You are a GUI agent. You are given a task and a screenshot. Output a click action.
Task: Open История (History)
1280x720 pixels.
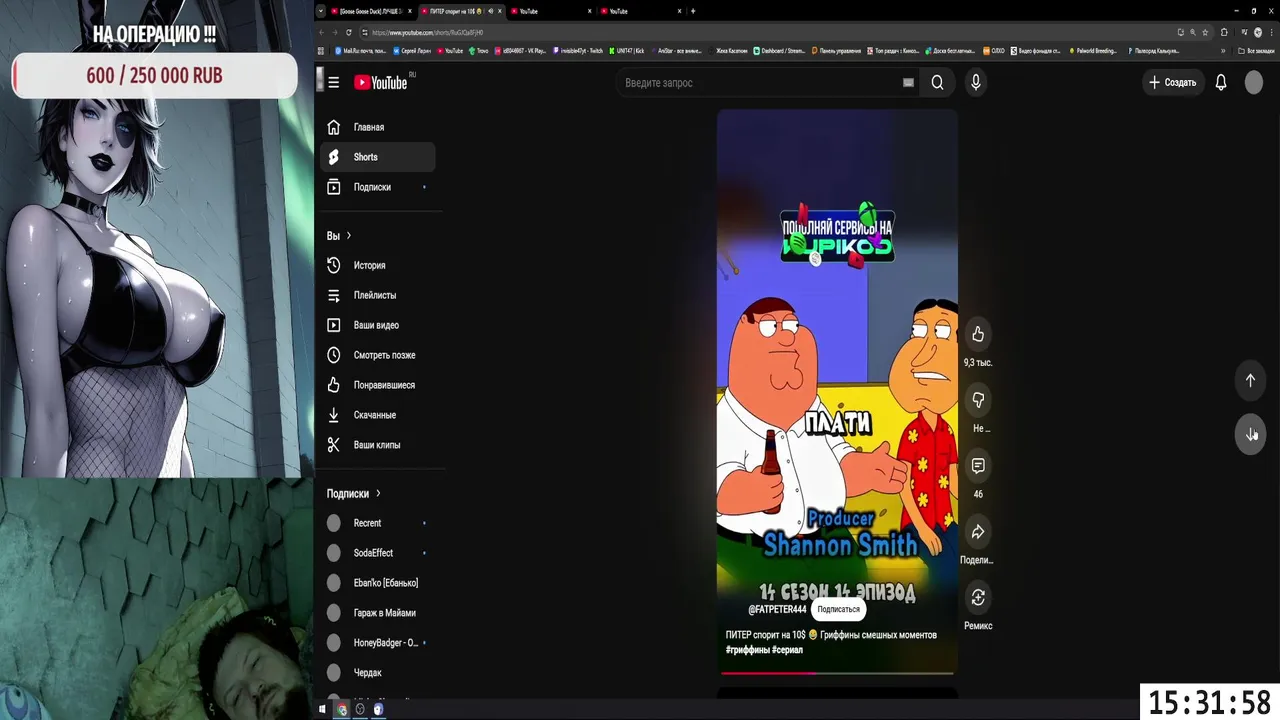(378, 265)
